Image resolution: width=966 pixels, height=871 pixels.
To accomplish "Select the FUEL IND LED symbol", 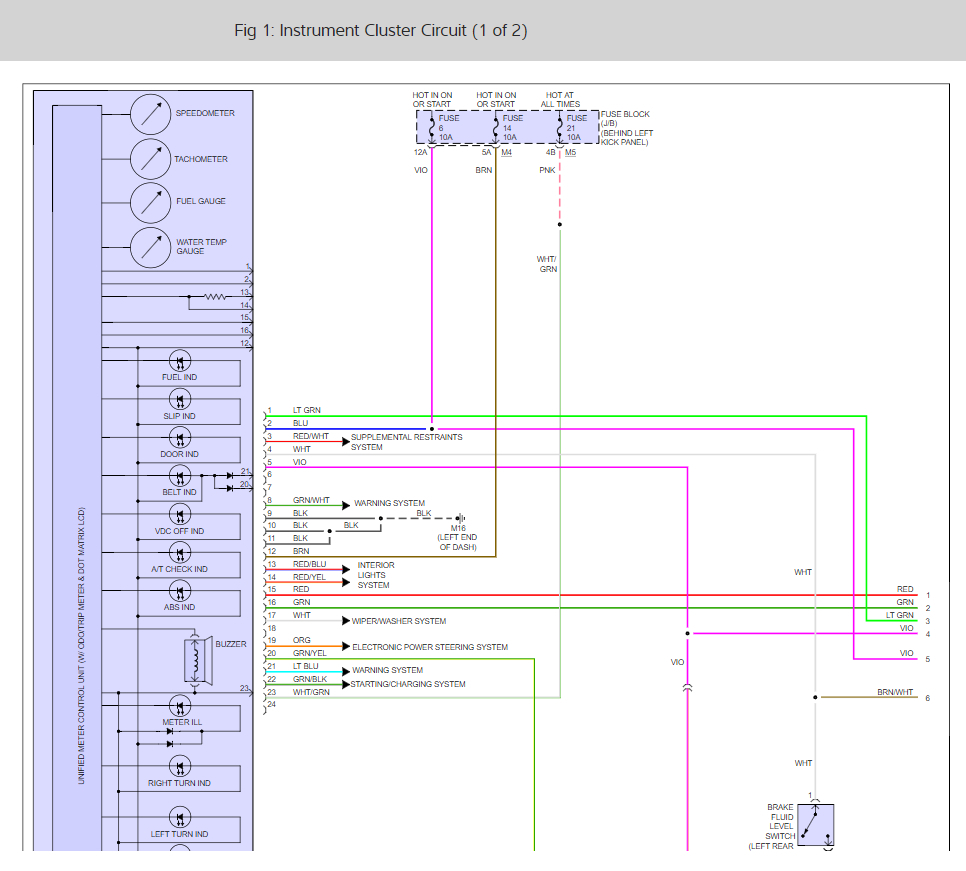I will click(180, 361).
